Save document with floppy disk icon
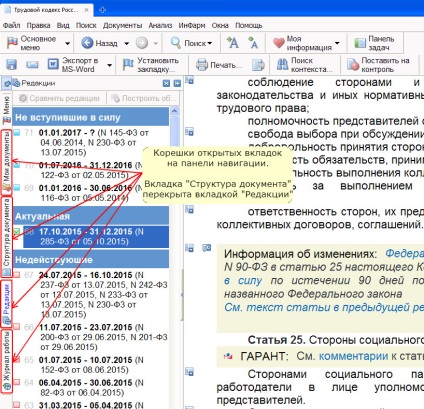Screen dimensions: 424x409 coord(12,64)
